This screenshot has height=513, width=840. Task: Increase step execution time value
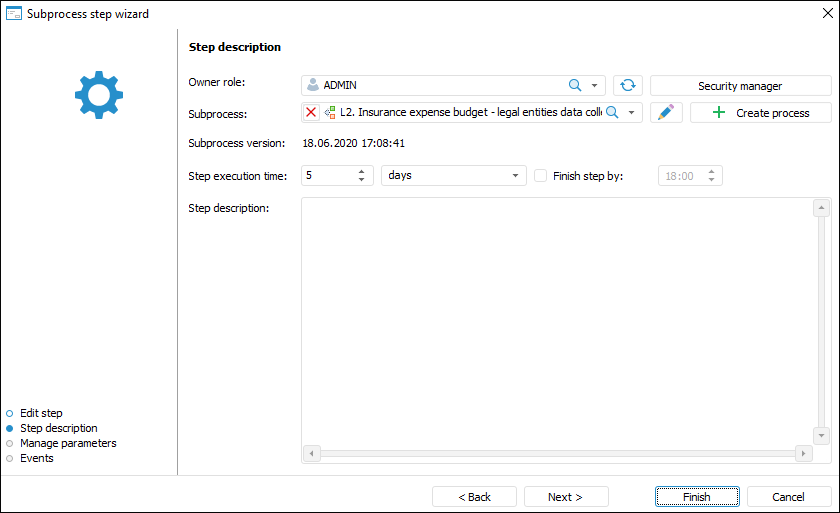point(362,171)
